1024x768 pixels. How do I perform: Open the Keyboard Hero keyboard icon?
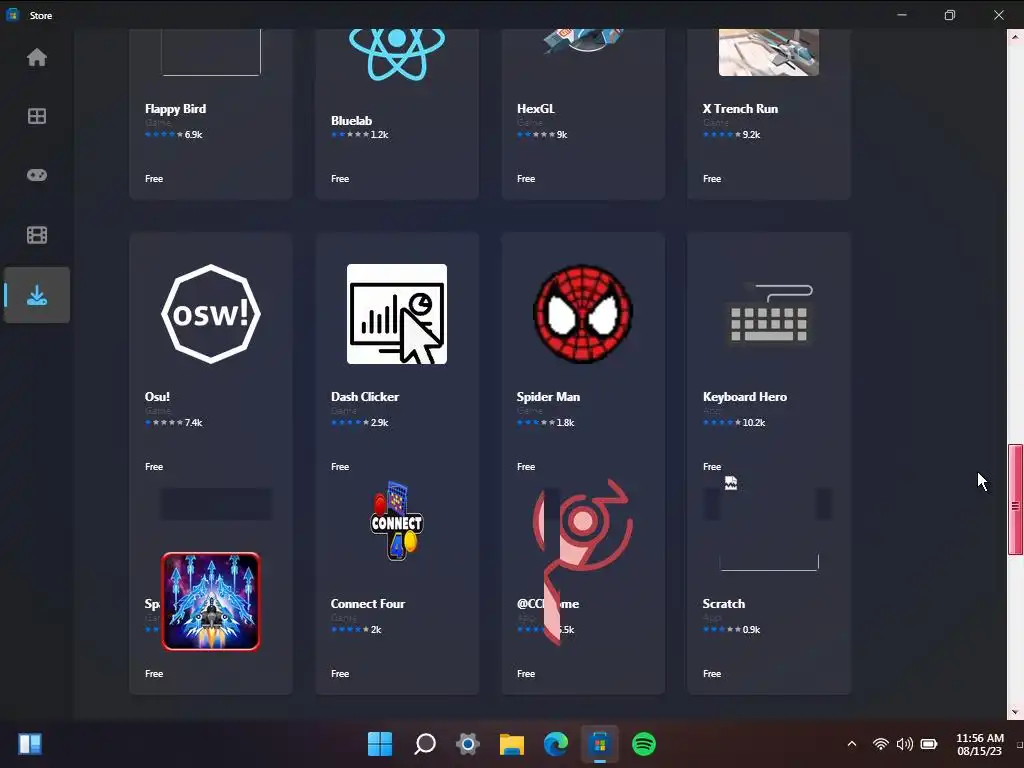[x=769, y=314]
